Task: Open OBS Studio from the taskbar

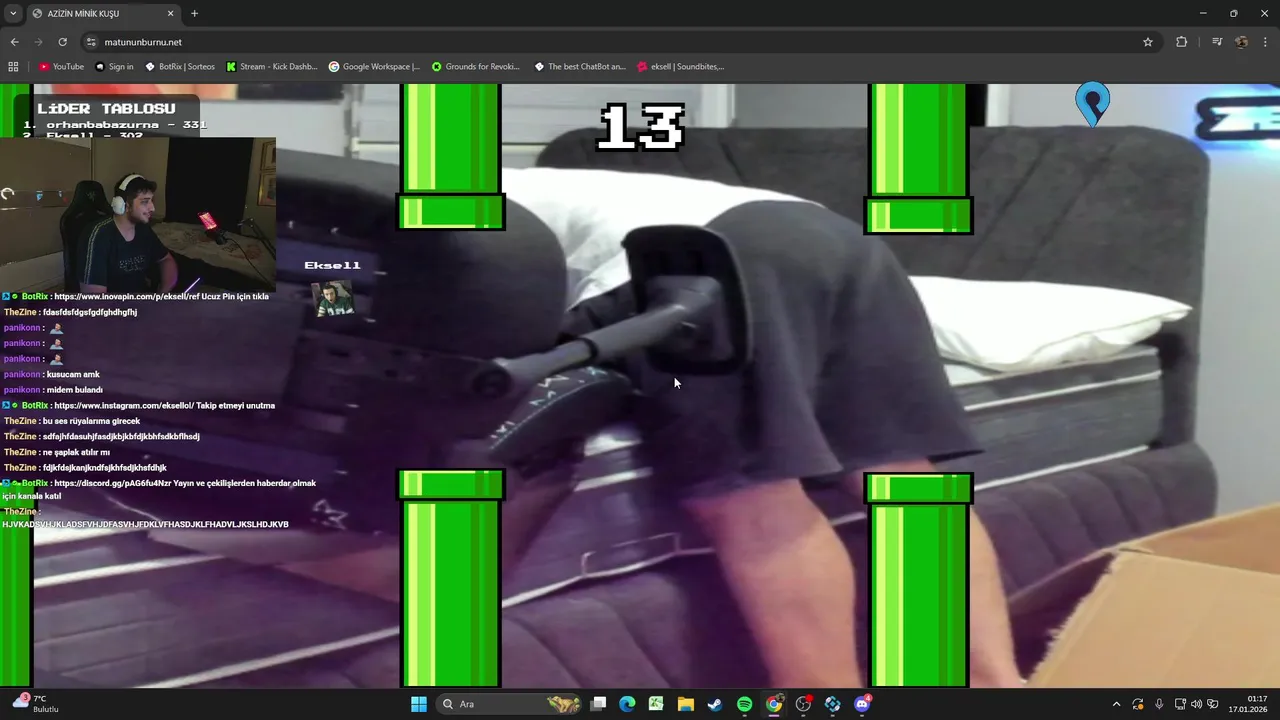Action: pos(803,704)
